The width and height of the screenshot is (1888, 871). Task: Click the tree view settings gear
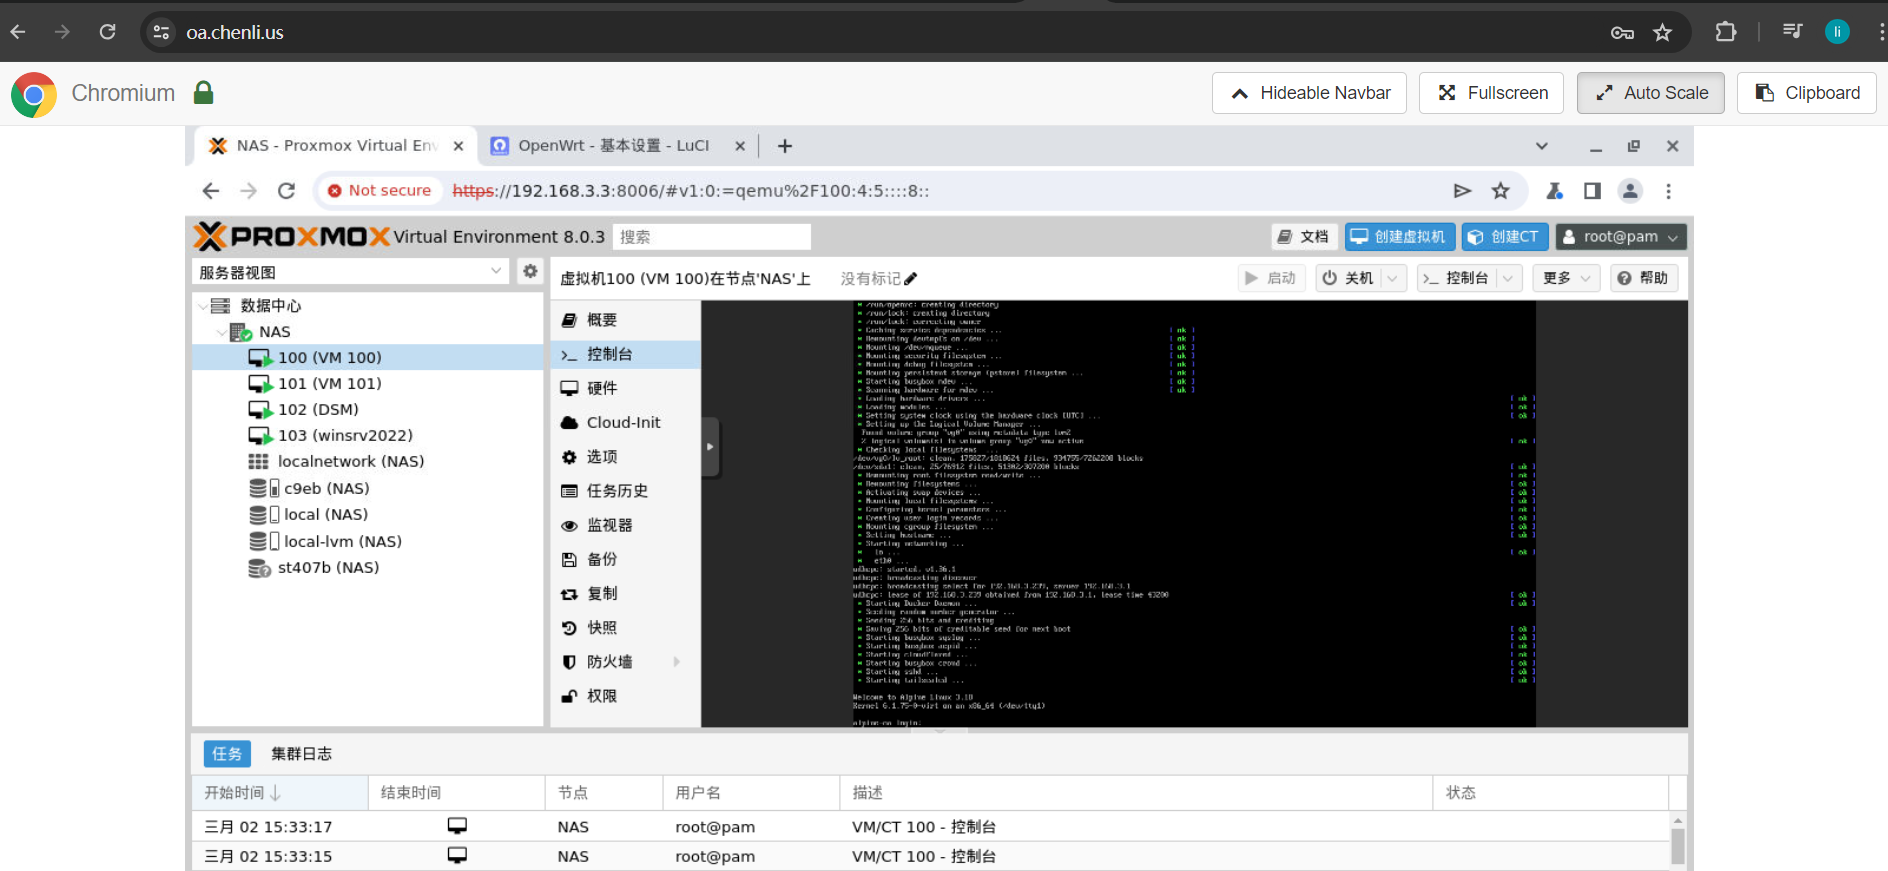click(530, 271)
